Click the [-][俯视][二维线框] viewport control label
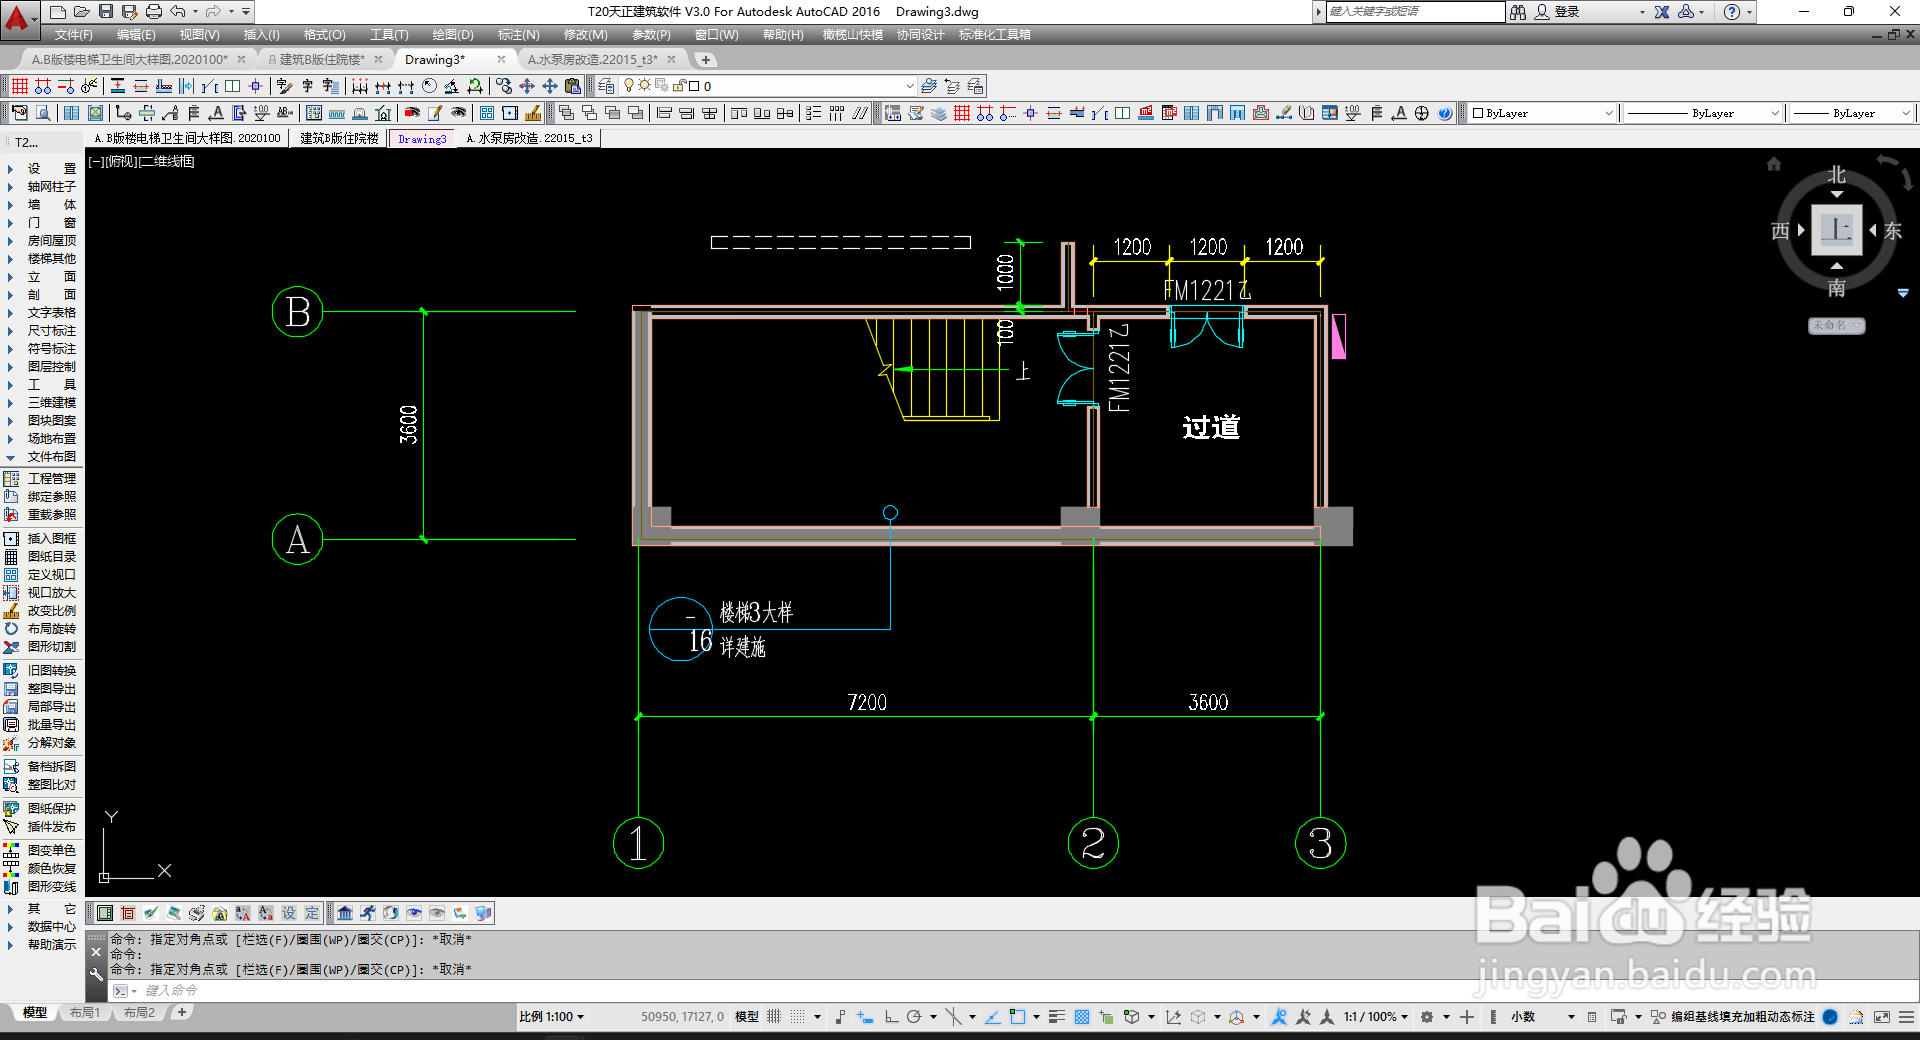1920x1040 pixels. 141,161
